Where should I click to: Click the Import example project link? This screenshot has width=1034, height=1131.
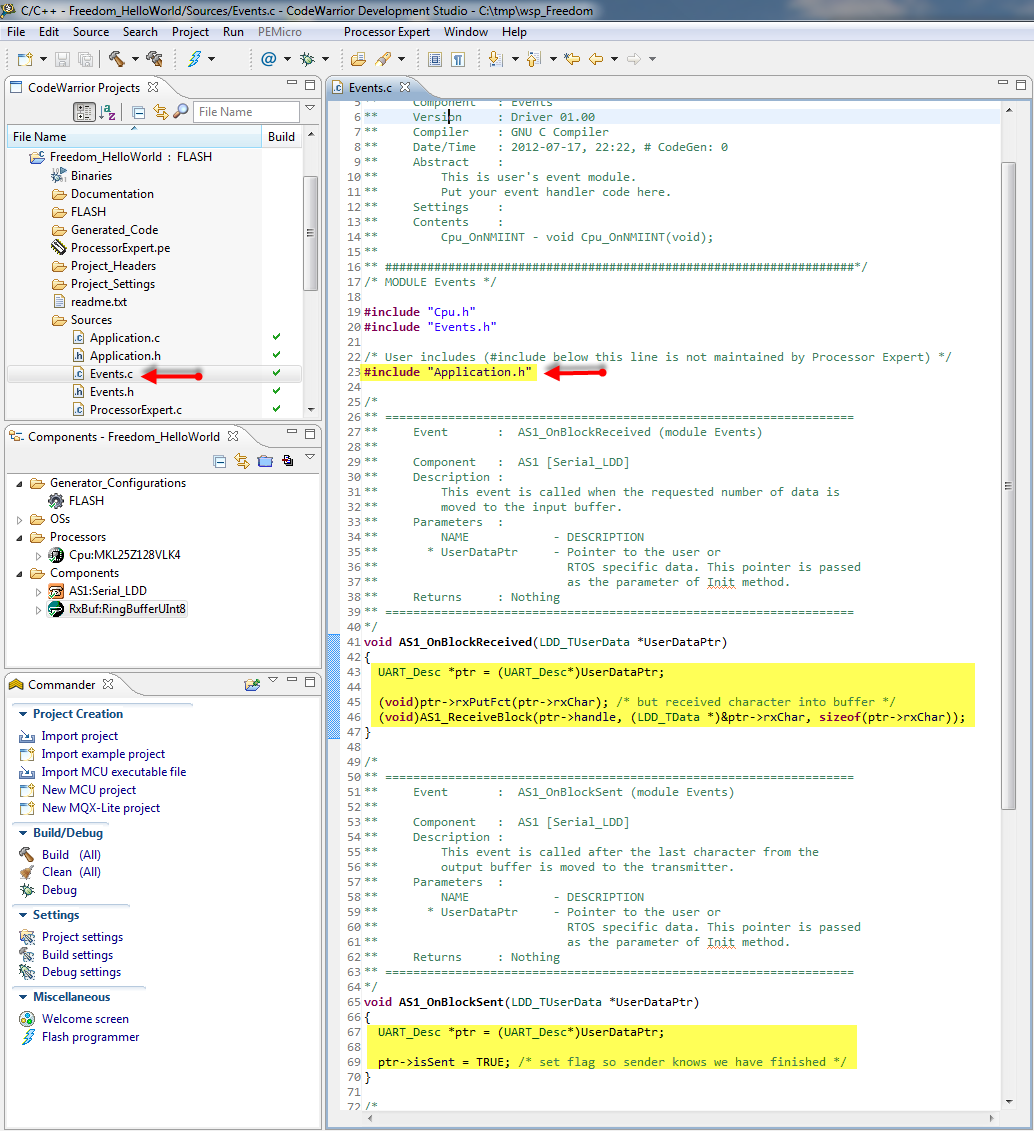[103, 754]
